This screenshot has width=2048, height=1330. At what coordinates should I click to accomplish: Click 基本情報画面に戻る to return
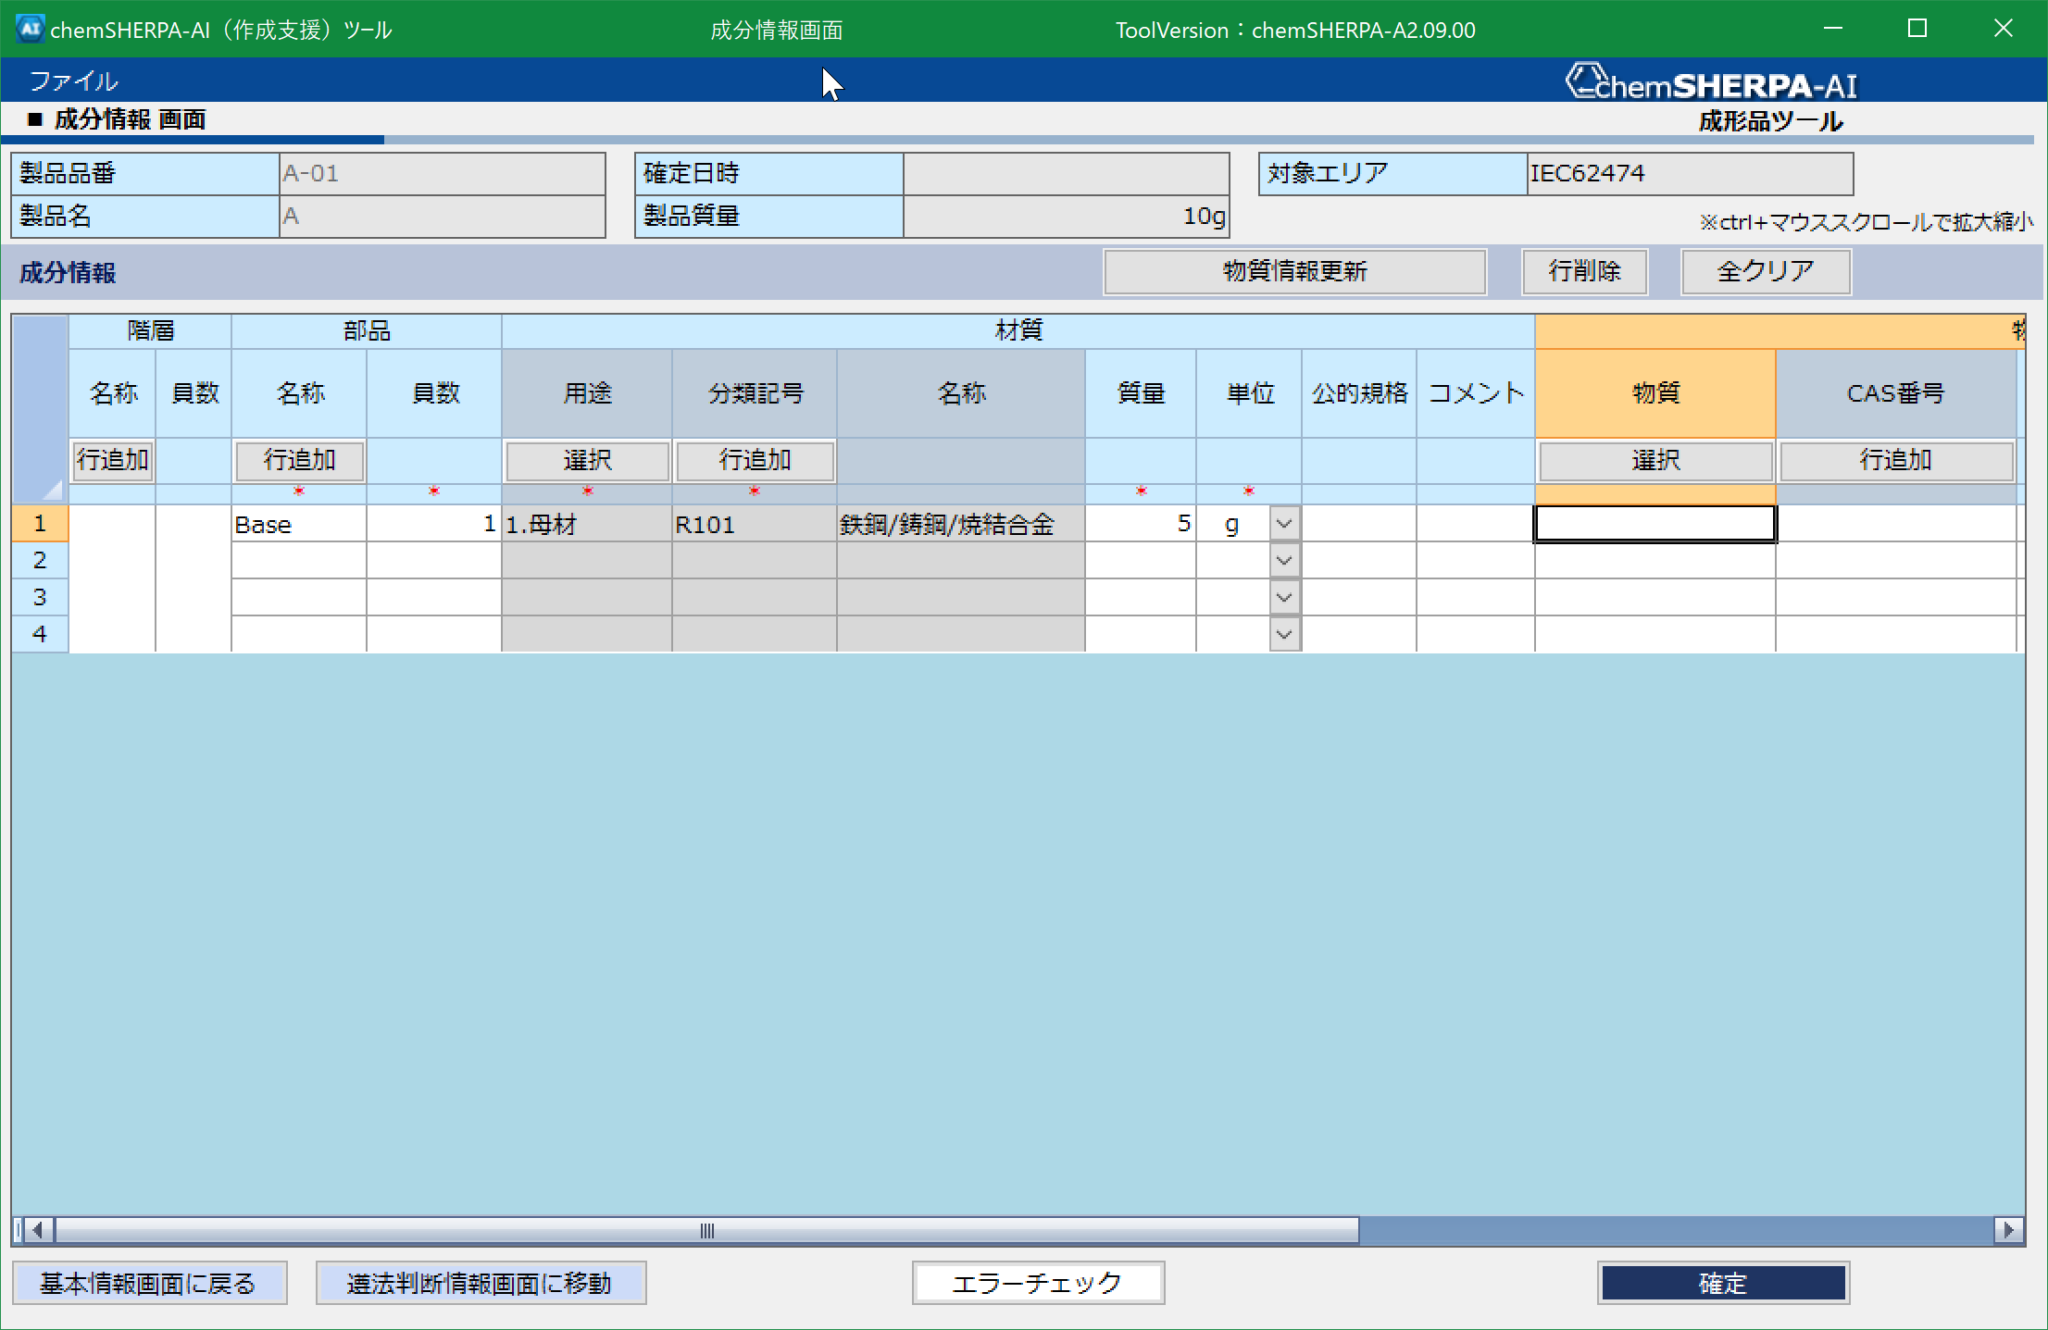pyautogui.click(x=150, y=1282)
